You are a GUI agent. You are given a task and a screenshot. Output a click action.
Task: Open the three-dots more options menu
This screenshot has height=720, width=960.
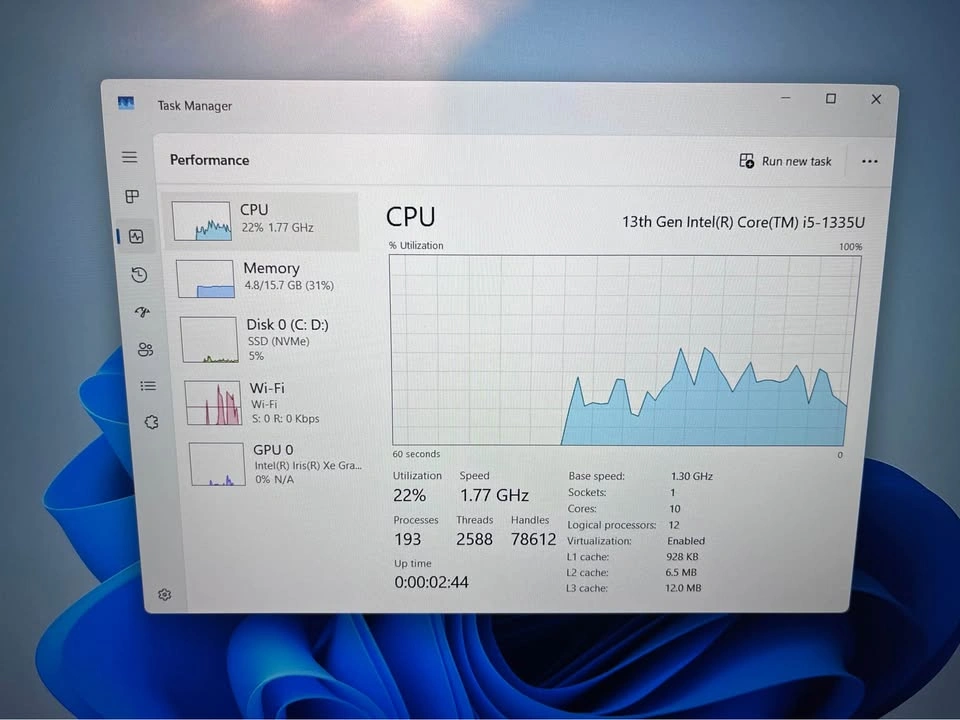click(x=869, y=162)
